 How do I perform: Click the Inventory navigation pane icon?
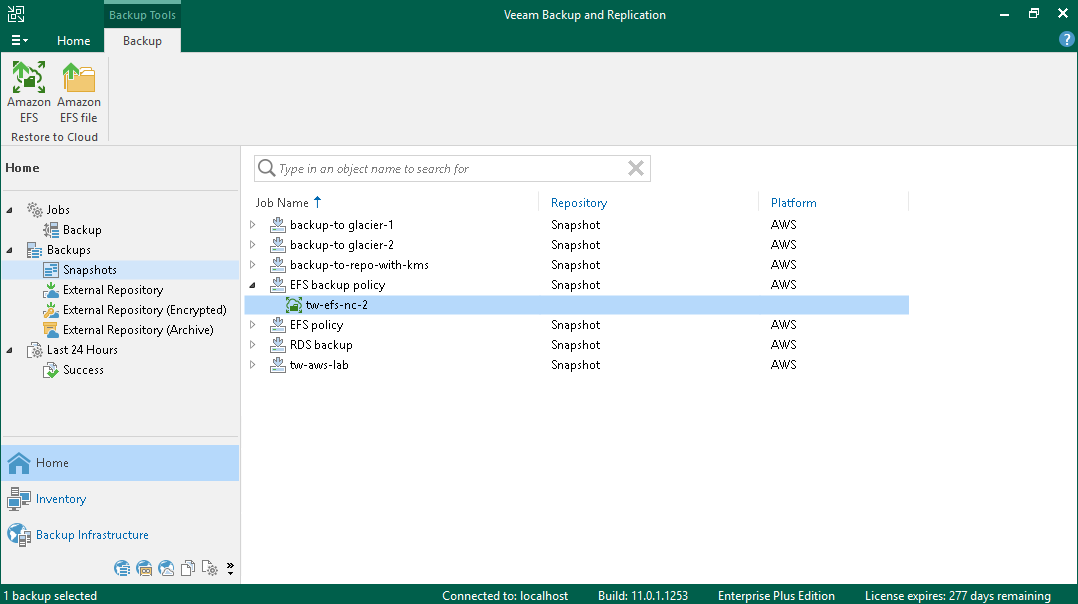point(19,499)
